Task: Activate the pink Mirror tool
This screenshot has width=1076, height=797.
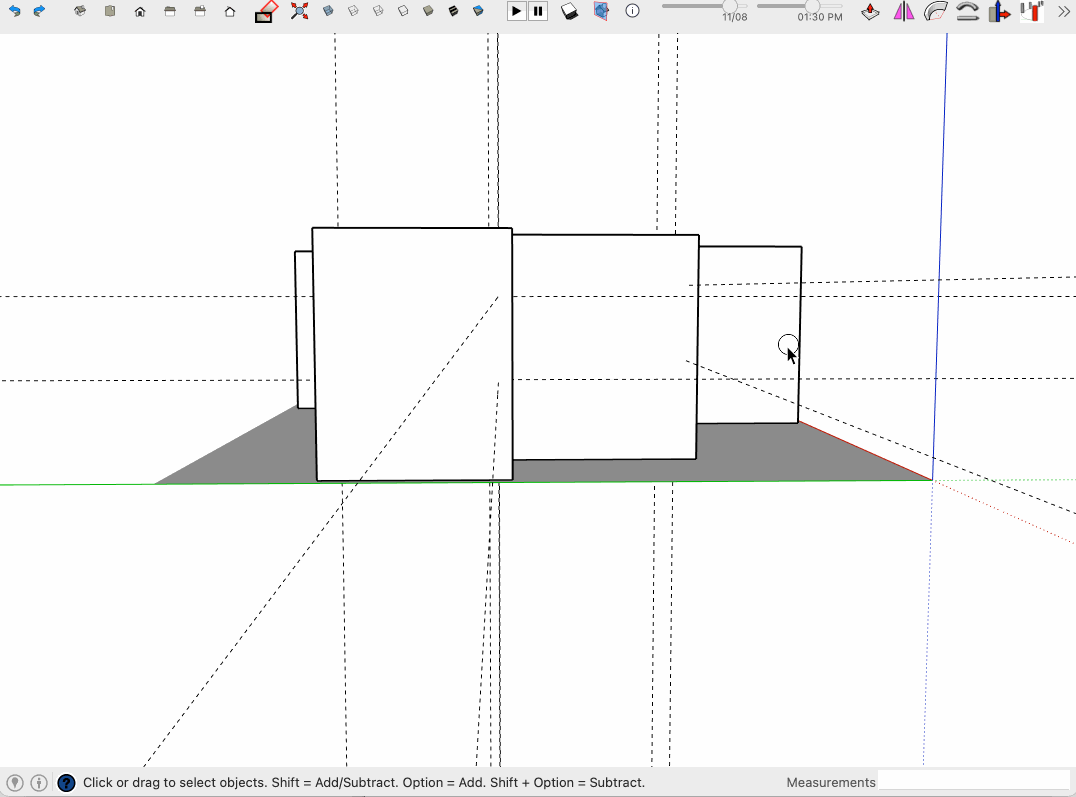Action: point(904,11)
